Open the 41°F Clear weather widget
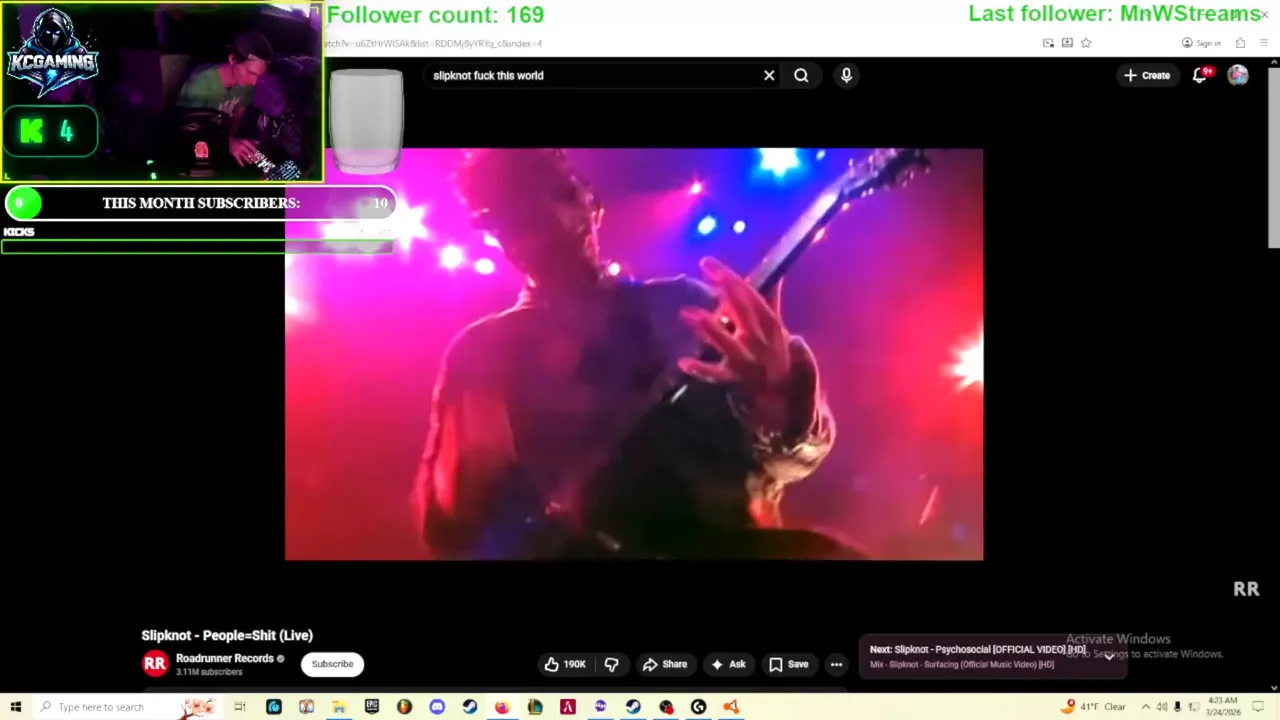Screen dimensions: 1280x720 pyautogui.click(x=1094, y=707)
